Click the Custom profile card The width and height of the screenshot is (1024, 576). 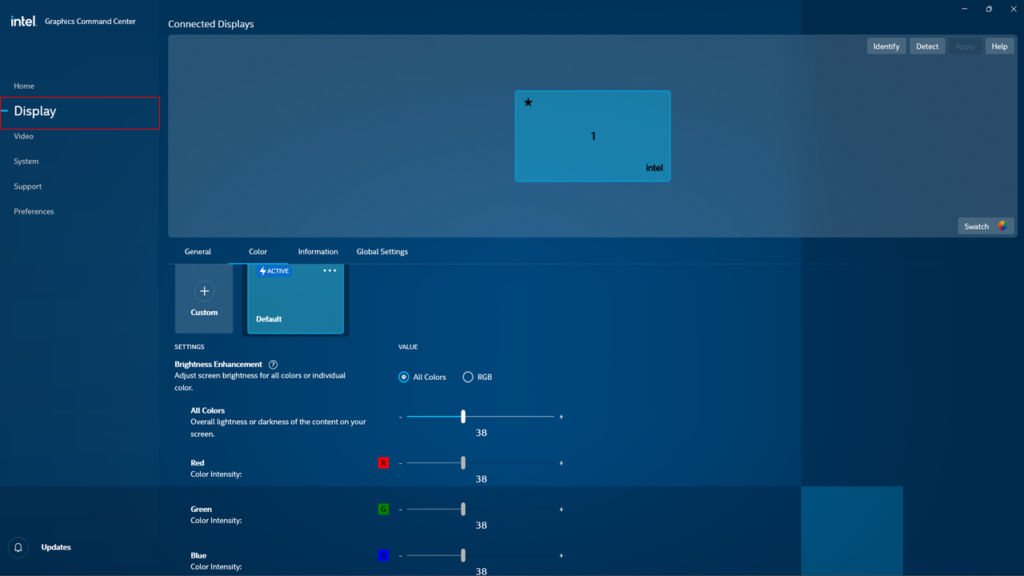point(204,299)
